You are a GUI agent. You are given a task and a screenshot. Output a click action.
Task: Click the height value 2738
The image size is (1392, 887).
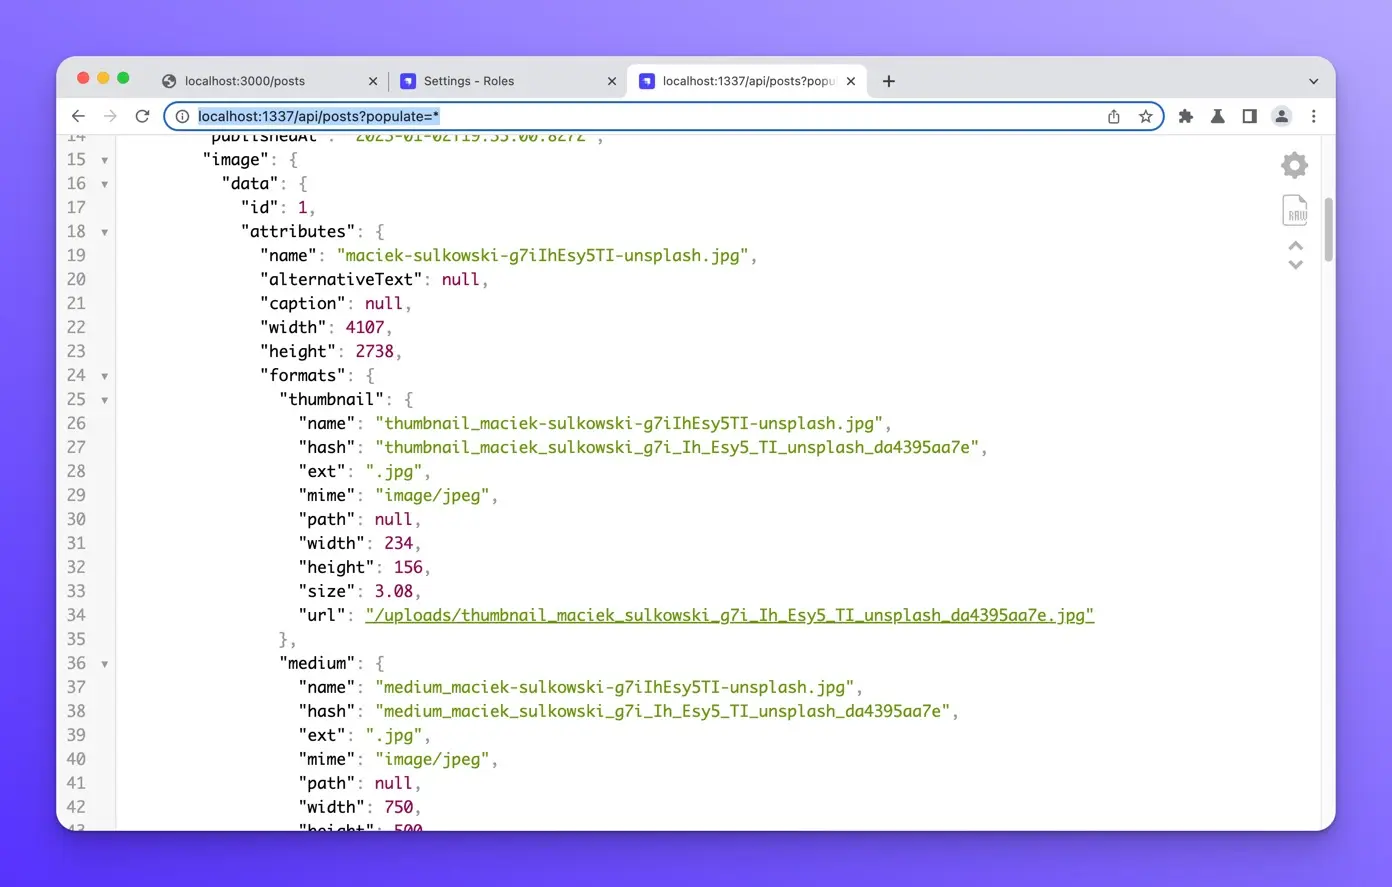tap(375, 351)
